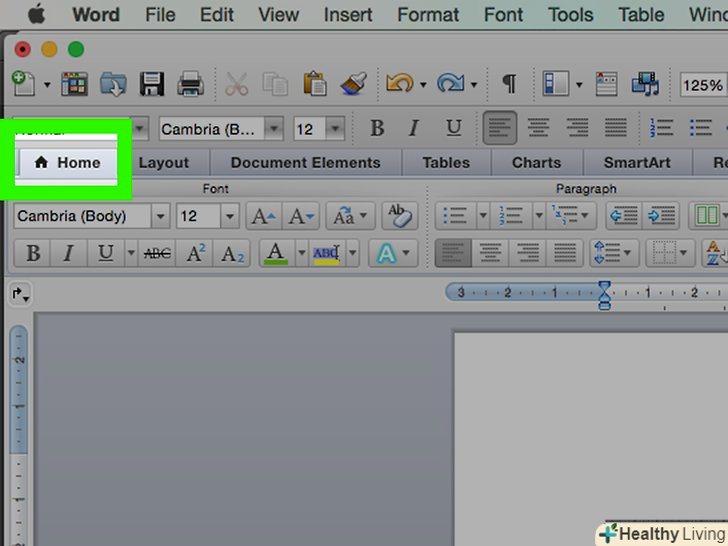
Task: Apply the Font Color A swatch
Action: point(276,253)
